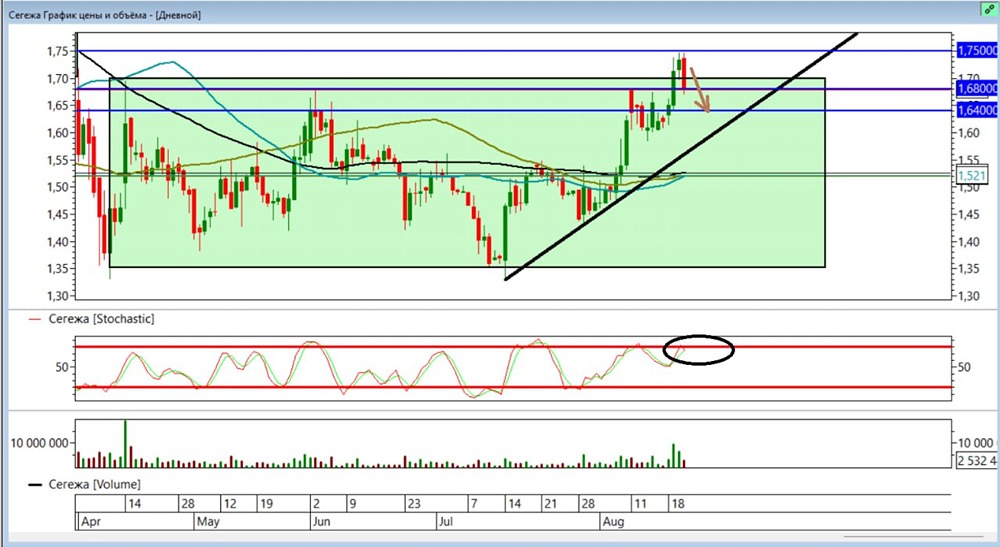Click the 'Jun' month label on timeline
Screen dimensions: 1000x547
(x=321, y=521)
